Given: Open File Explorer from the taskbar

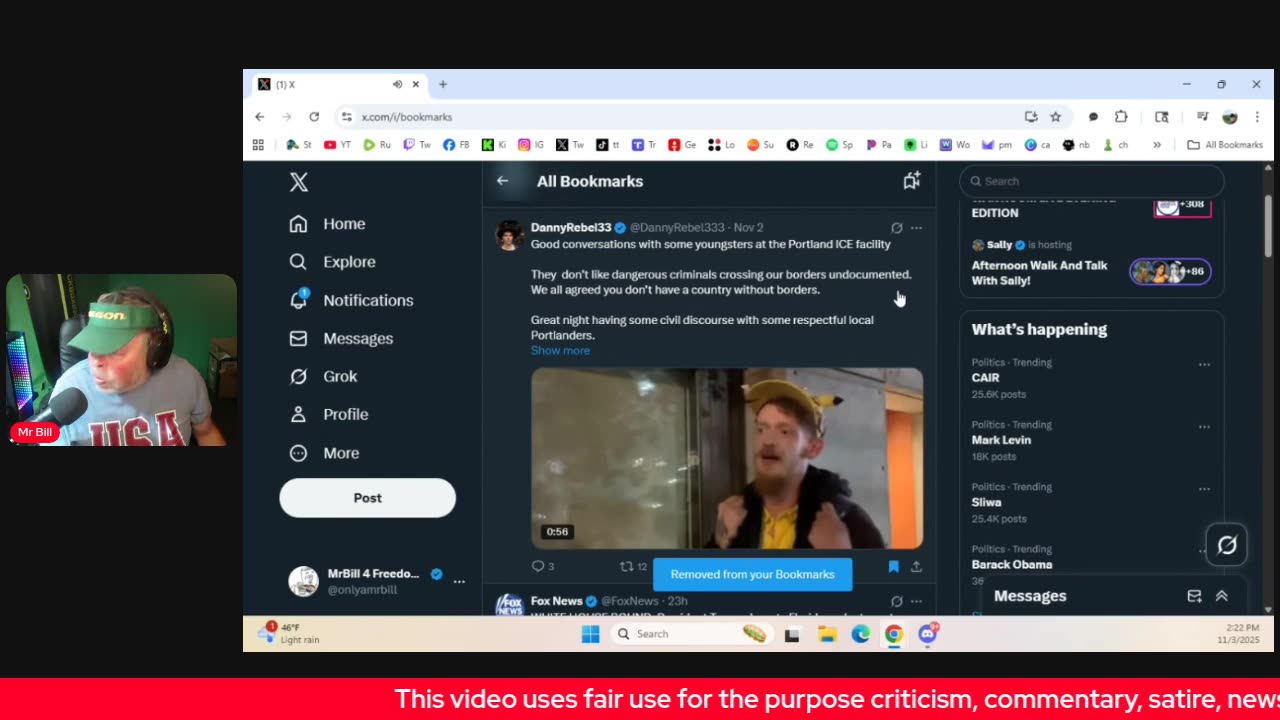Looking at the screenshot, I should 827,634.
